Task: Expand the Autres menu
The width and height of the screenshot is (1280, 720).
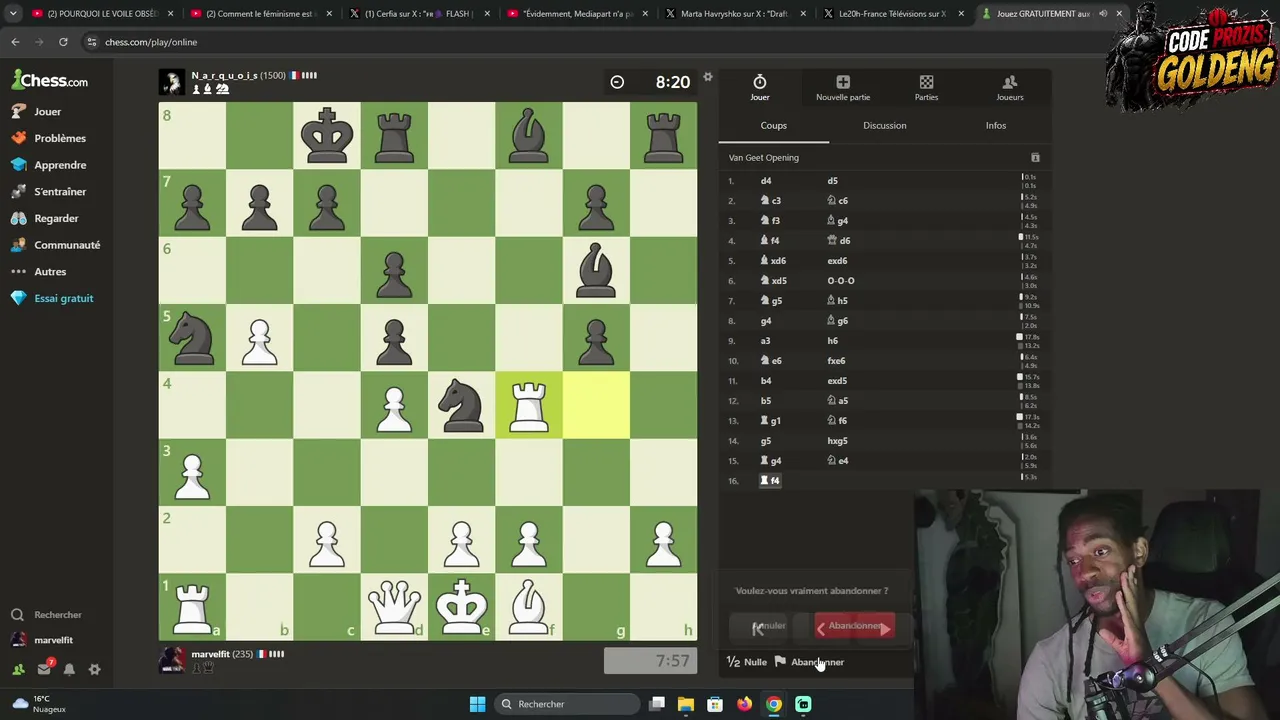Action: (39, 271)
